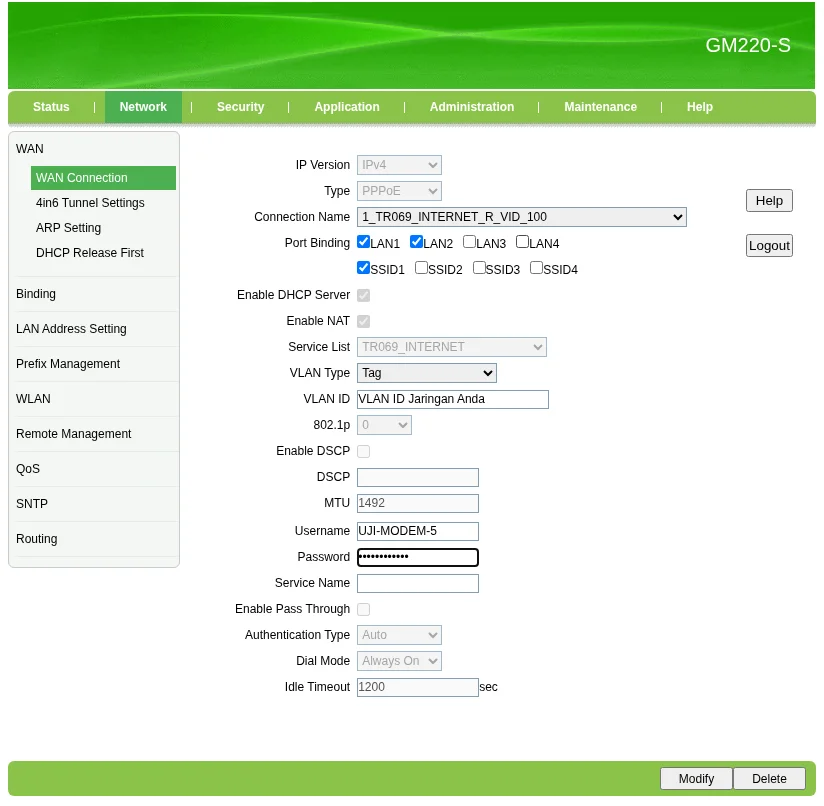Toggle the Enable NAT checkbox
824x806 pixels.
pos(363,321)
